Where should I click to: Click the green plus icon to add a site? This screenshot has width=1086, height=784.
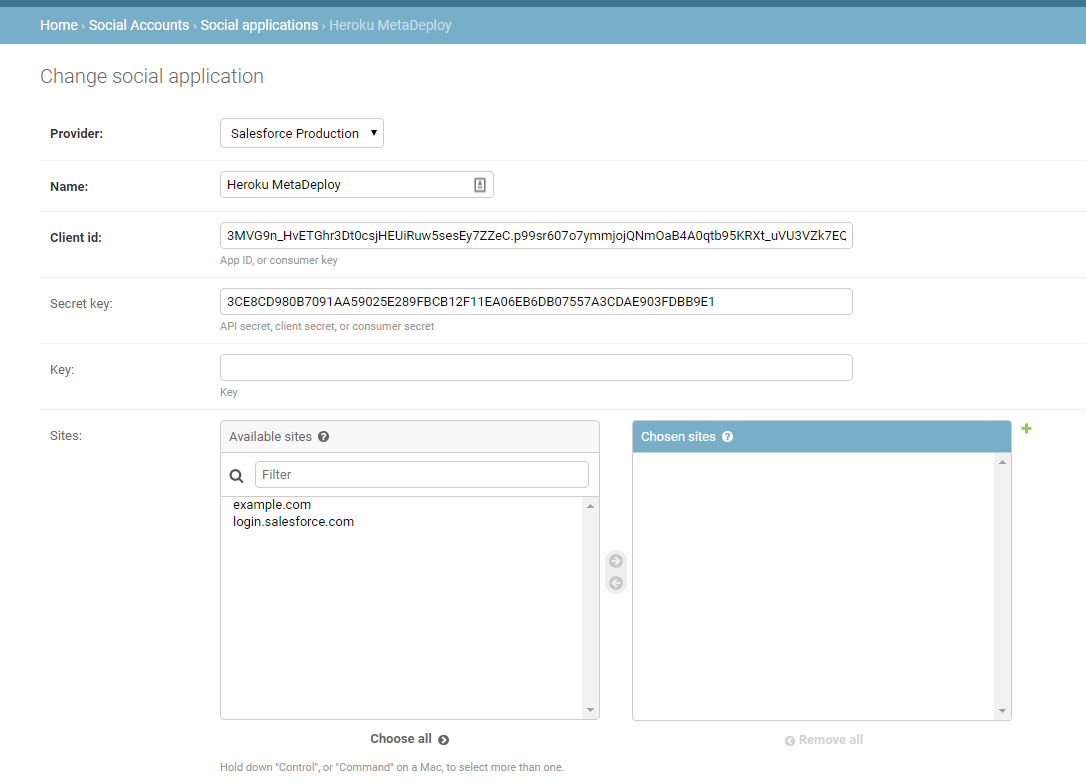(1026, 428)
